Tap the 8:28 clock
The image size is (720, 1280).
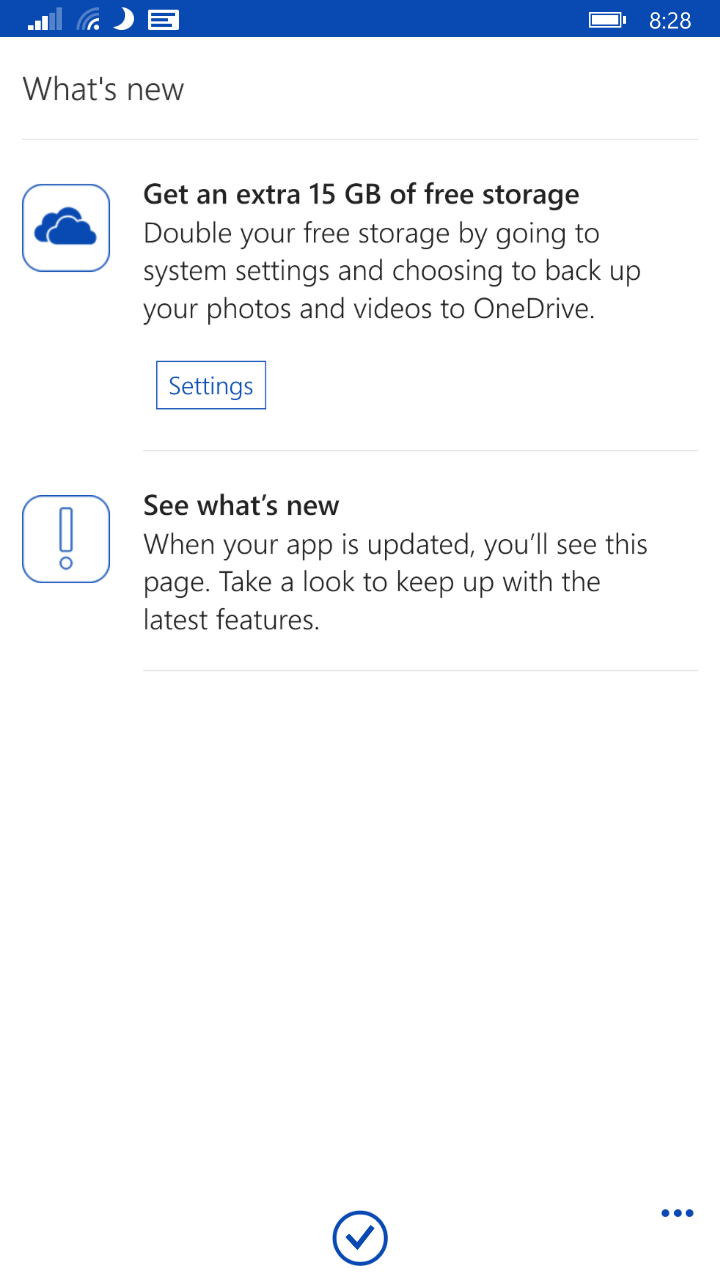pyautogui.click(x=670, y=20)
